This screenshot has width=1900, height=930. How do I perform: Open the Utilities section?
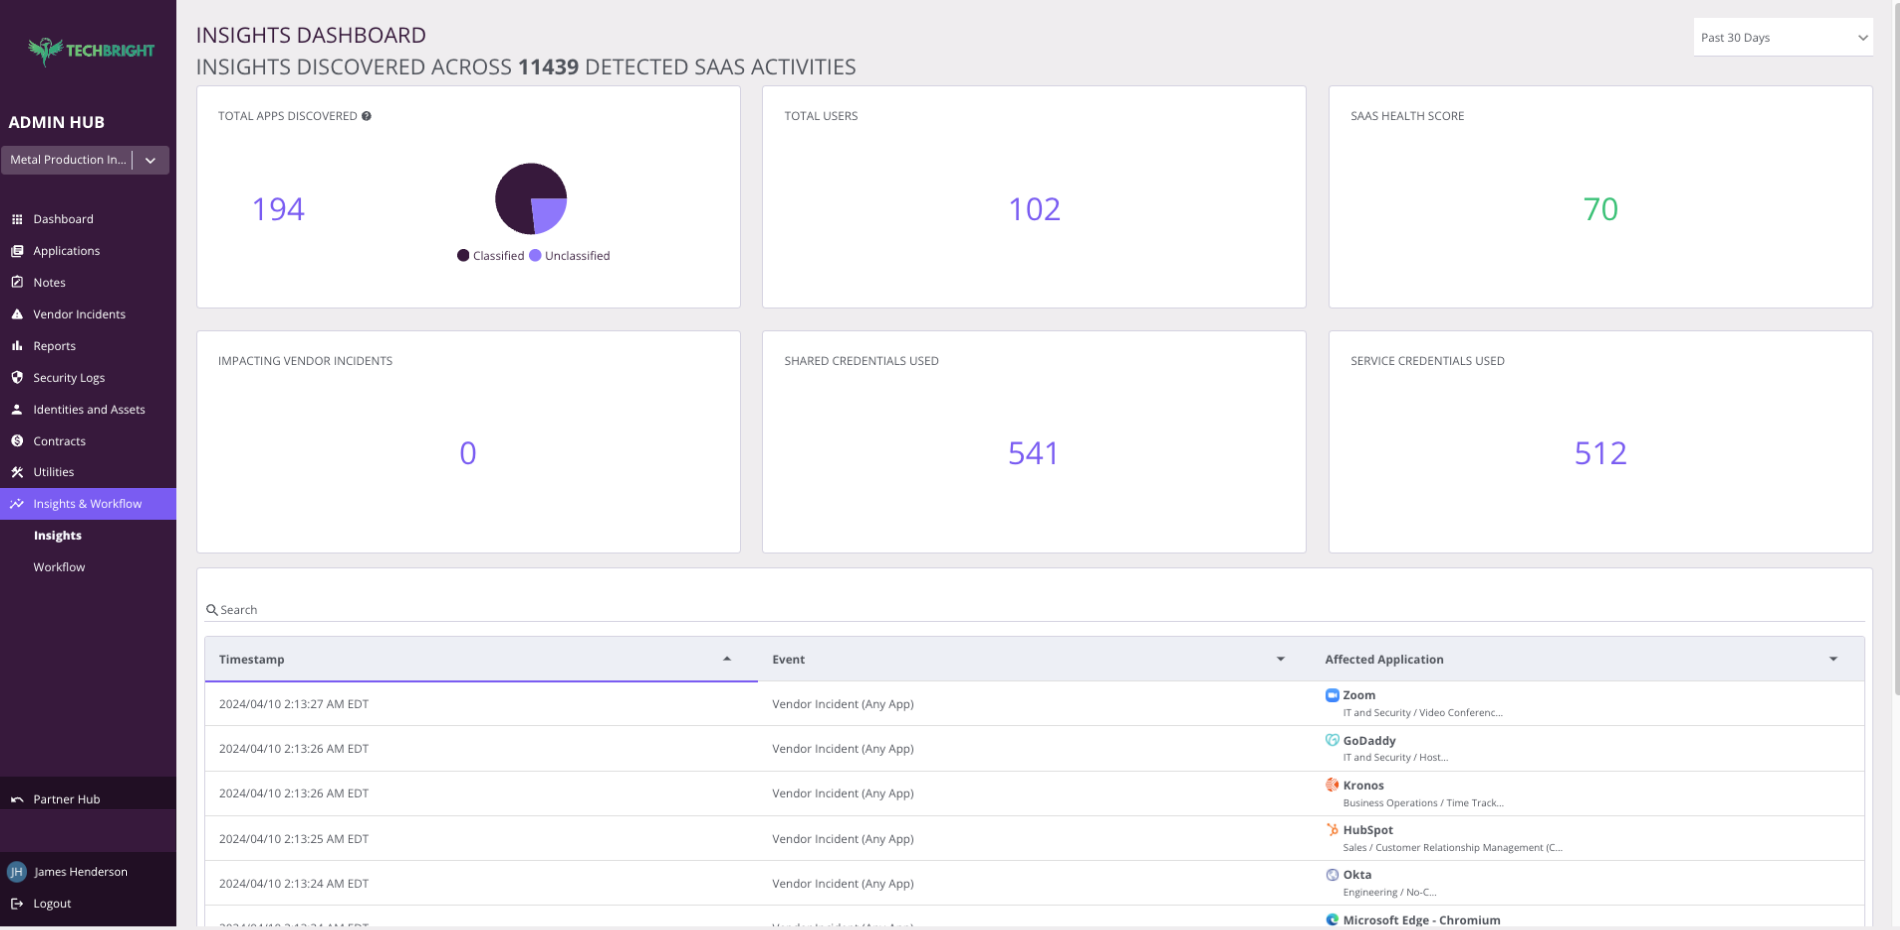[53, 471]
